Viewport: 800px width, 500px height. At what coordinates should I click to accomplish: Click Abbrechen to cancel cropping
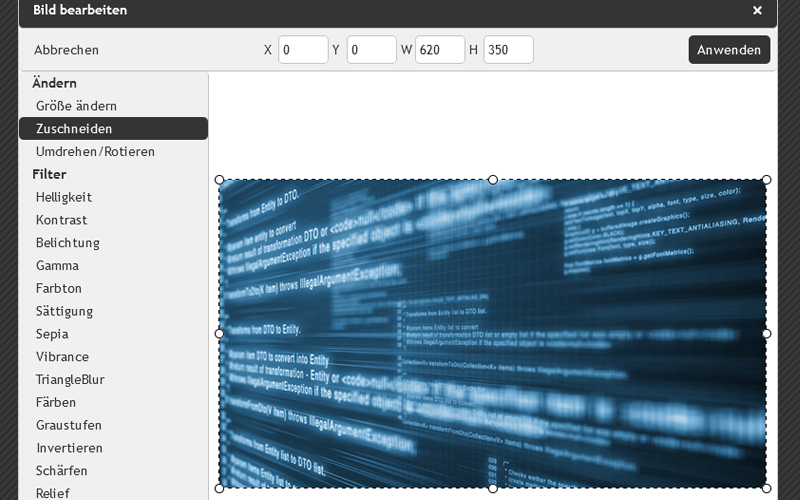pyautogui.click(x=66, y=50)
